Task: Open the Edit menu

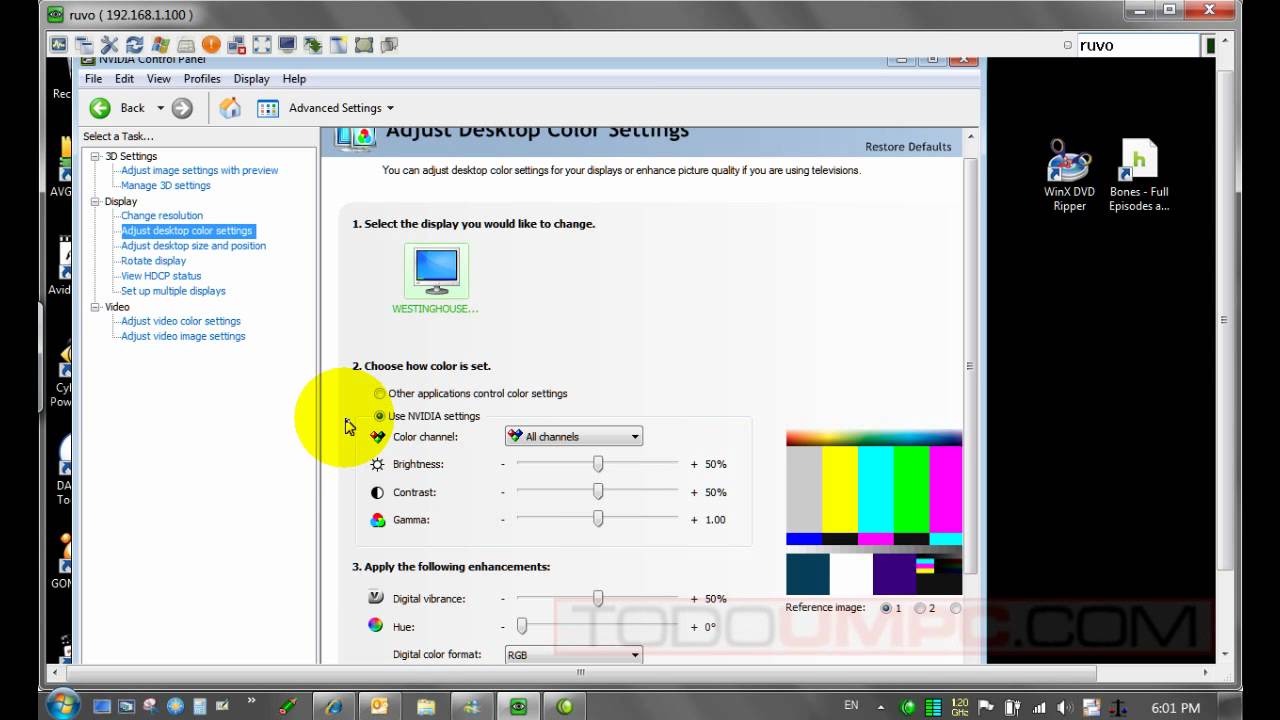Action: click(x=124, y=79)
